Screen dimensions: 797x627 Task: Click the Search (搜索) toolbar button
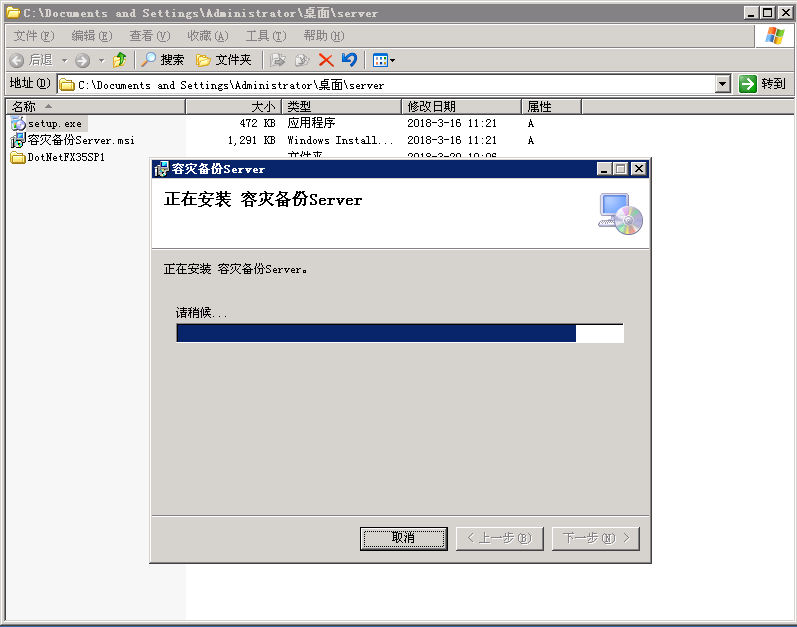click(x=163, y=60)
